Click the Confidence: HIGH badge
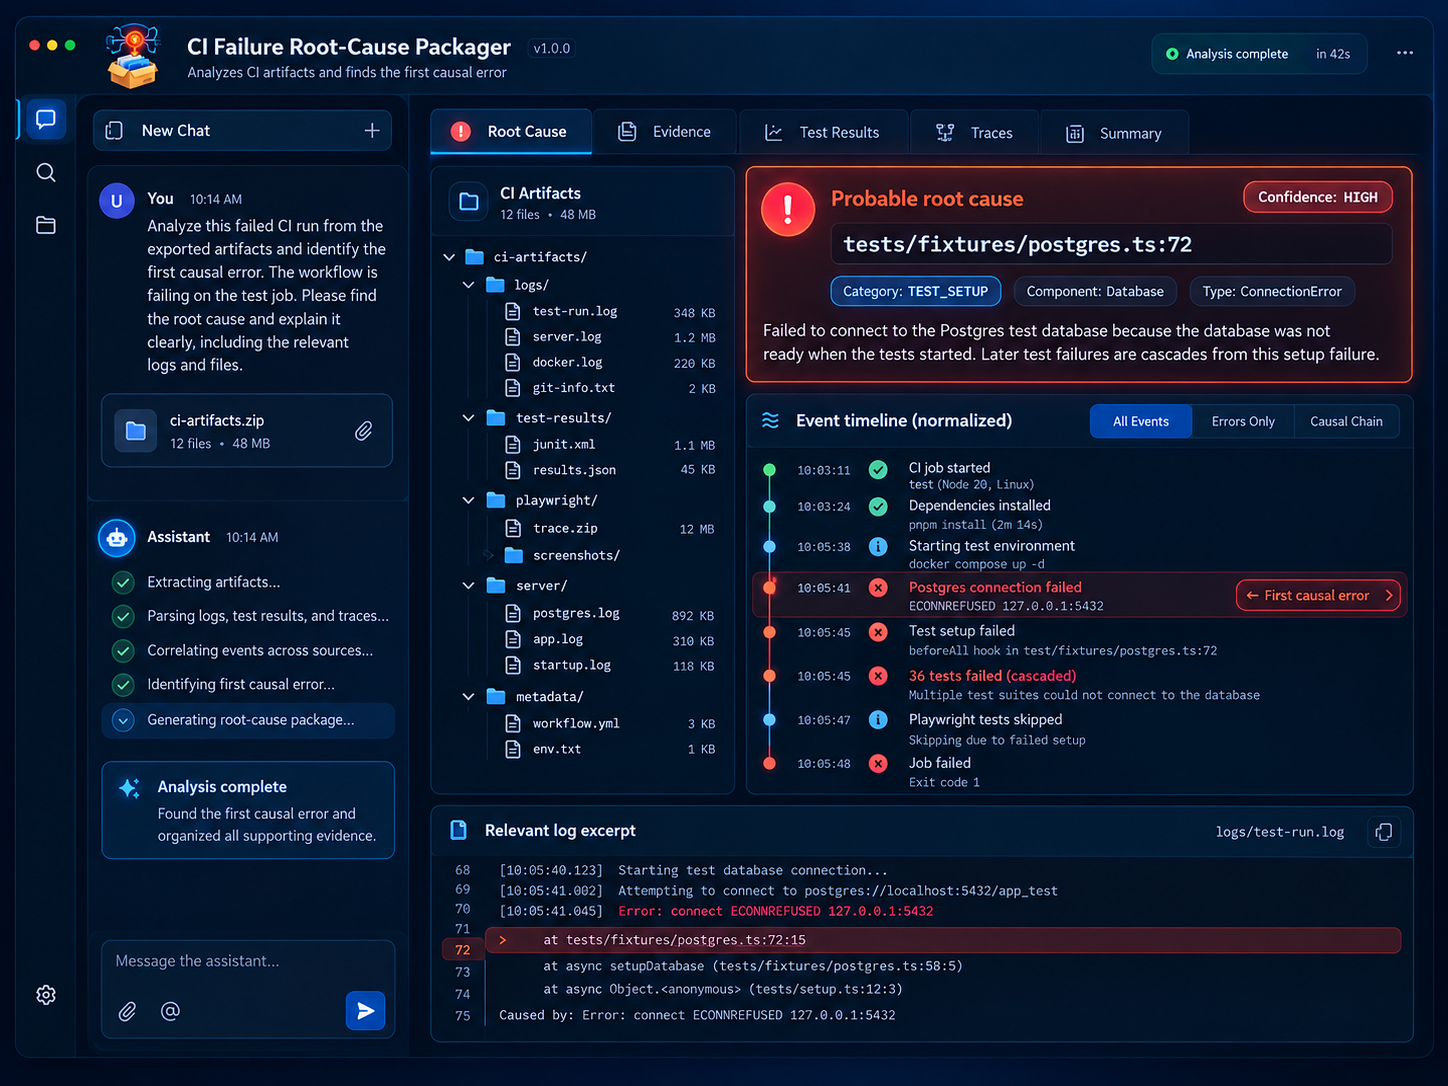The height and width of the screenshot is (1086, 1448). pyautogui.click(x=1318, y=197)
